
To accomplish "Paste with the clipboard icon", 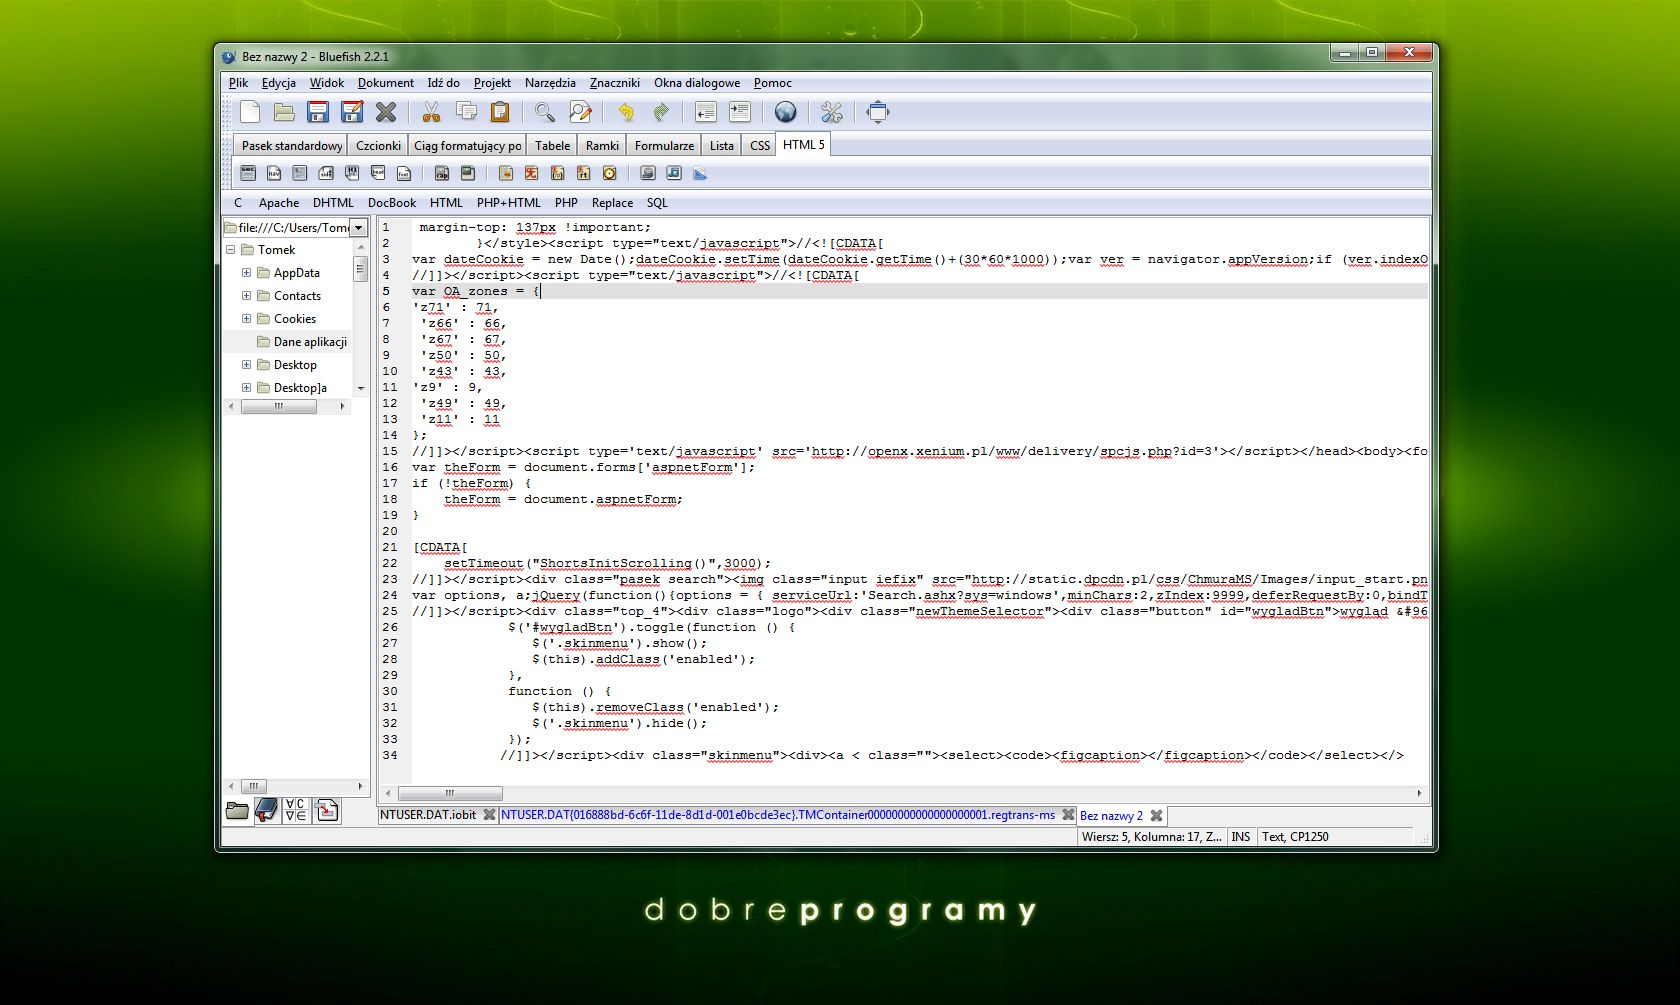I will 500,112.
